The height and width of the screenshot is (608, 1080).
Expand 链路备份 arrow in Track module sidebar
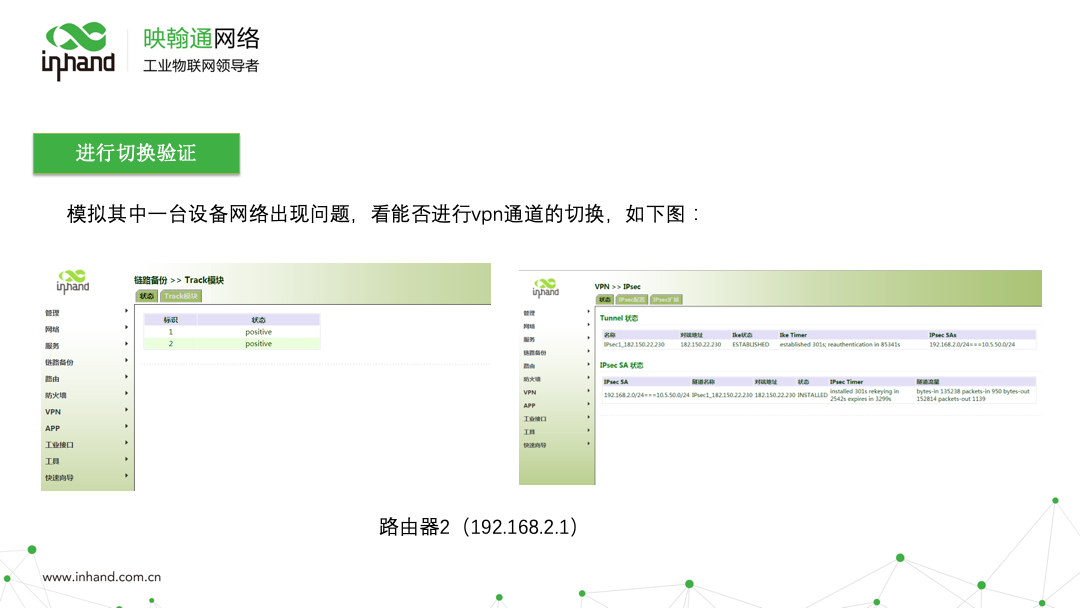126,361
